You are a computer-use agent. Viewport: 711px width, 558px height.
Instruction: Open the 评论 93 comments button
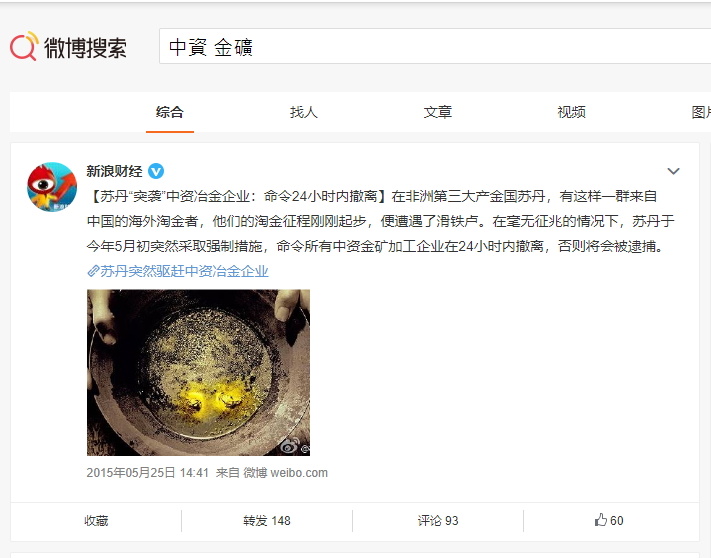[438, 520]
